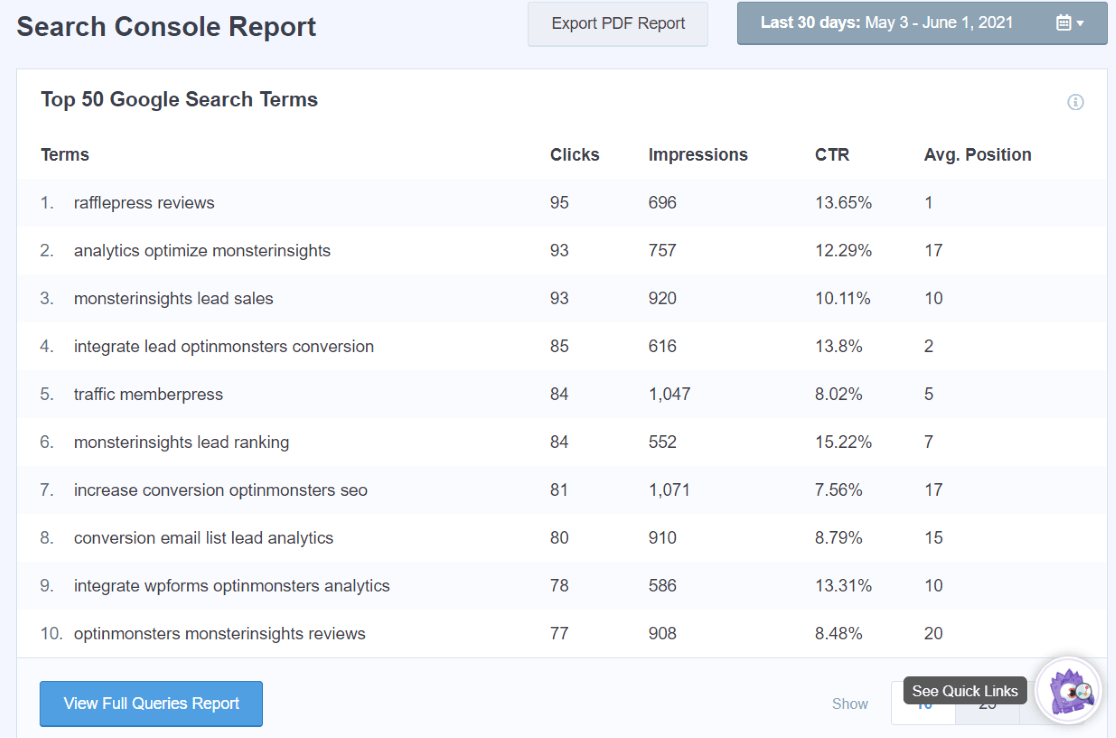Click the integrate wpforms optinmonsters analytics term
Image resolution: width=1116 pixels, height=738 pixels.
click(x=231, y=585)
